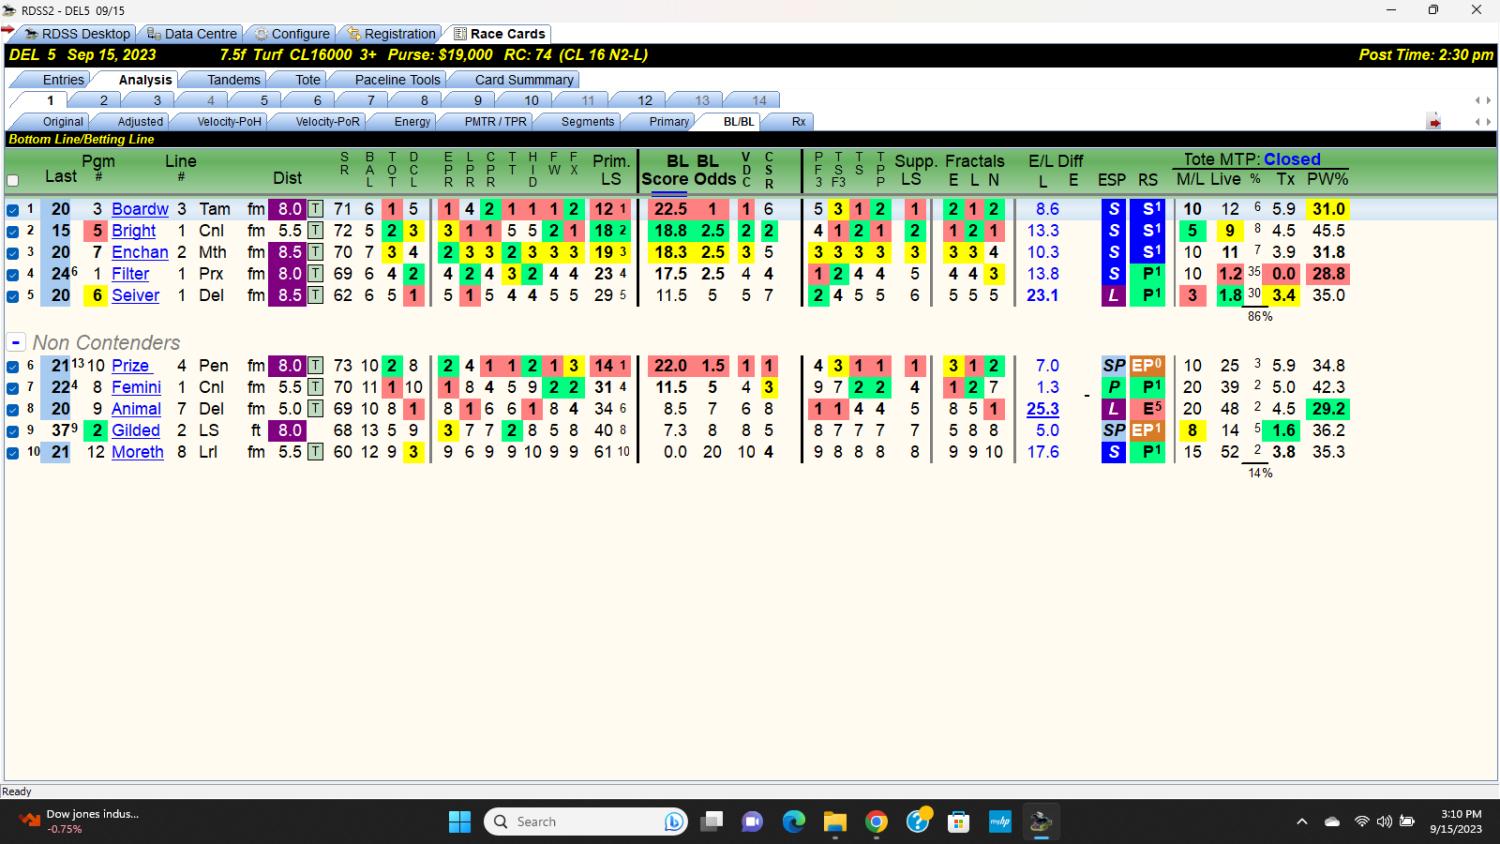Select the Velocity-PoH sub-tab
The image size is (1500, 844).
228,121
